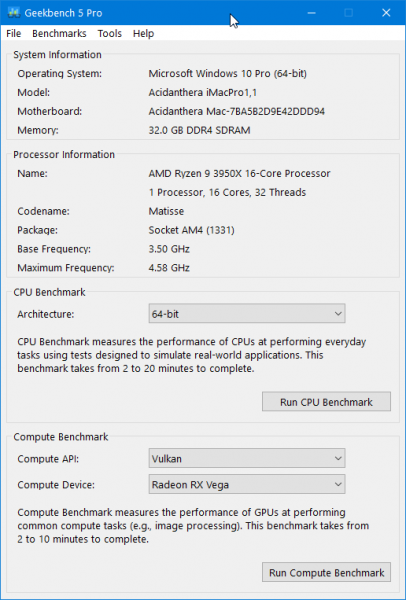Click the Maximum Frequency label
The width and height of the screenshot is (406, 600).
(66, 268)
